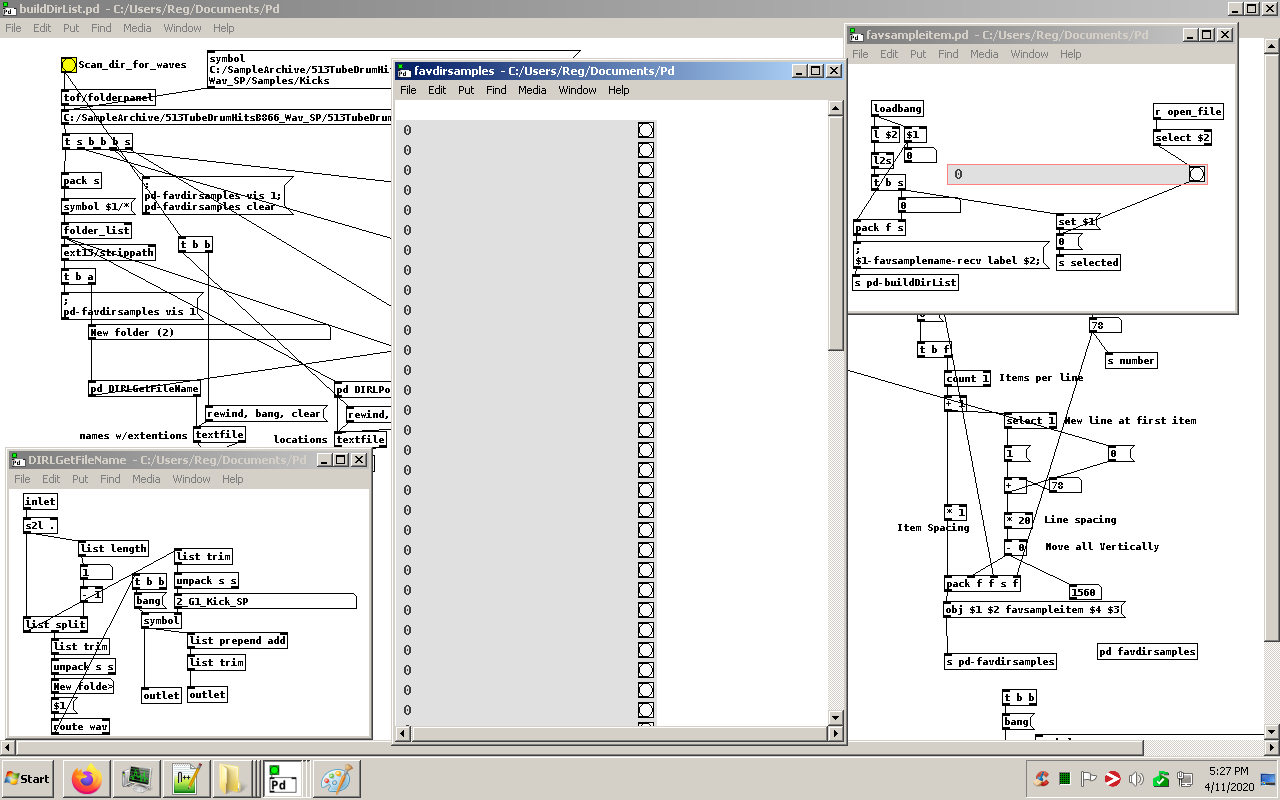This screenshot has height=800, width=1280.
Task: Open 'pd favdirsamples' subpatch object
Action: (x=1147, y=651)
